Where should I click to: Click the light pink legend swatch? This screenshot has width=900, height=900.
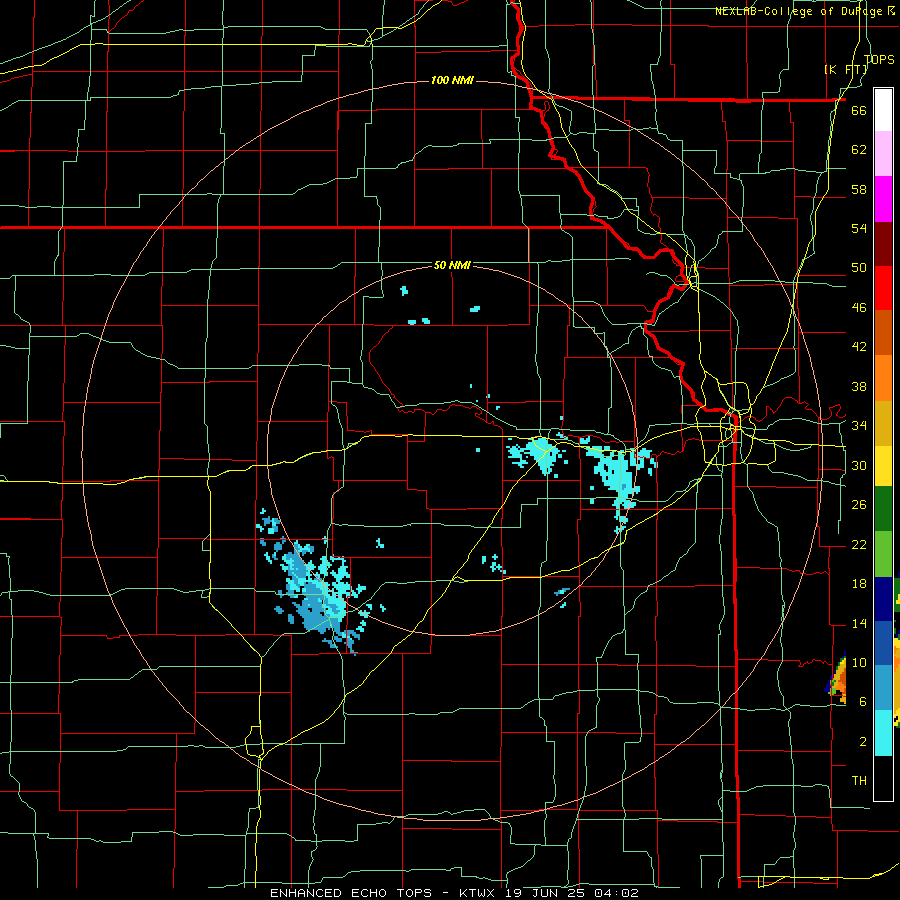pos(883,154)
